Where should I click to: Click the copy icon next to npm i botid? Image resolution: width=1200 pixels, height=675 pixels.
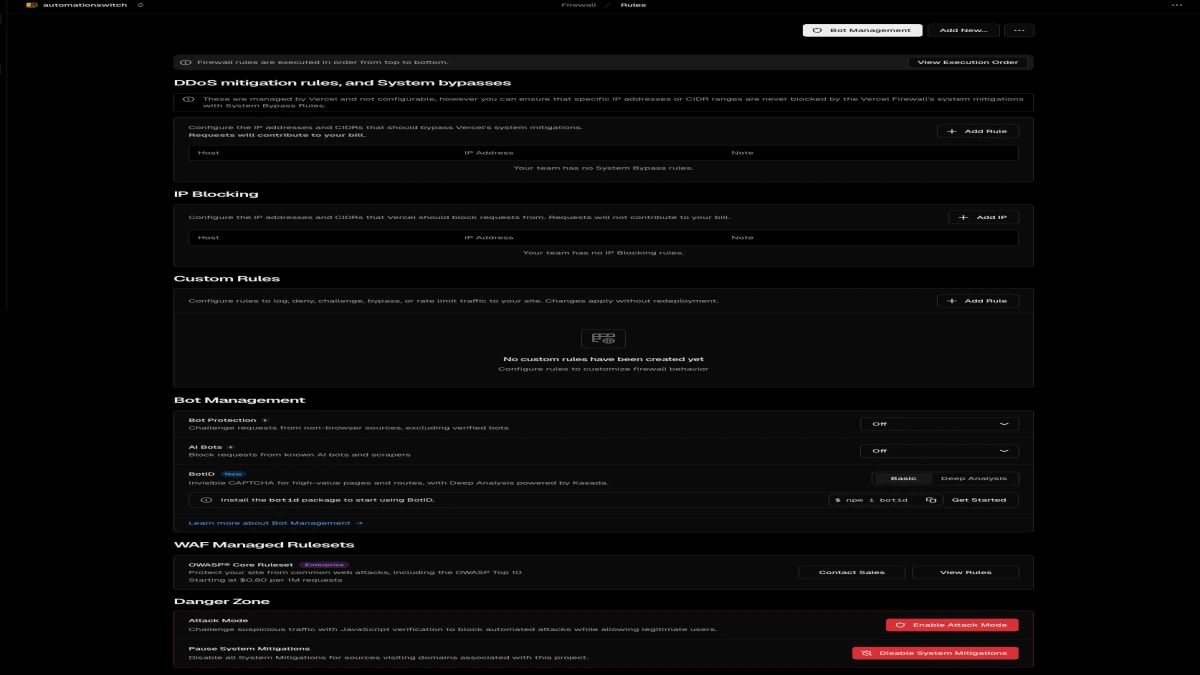[x=930, y=500]
